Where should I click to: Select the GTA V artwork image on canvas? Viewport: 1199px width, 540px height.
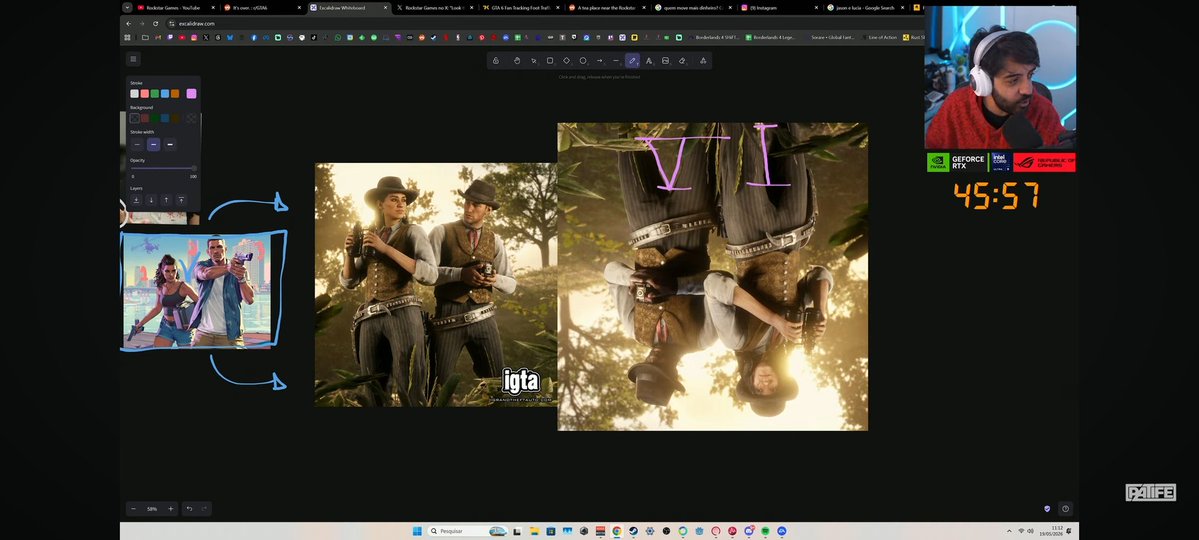point(197,291)
